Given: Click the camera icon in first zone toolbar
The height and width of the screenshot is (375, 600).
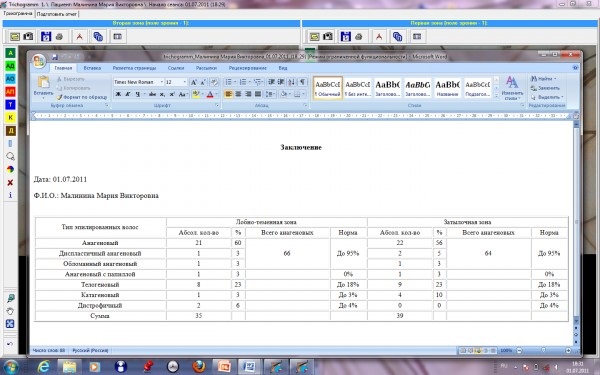Looking at the screenshot, I should (328, 37).
